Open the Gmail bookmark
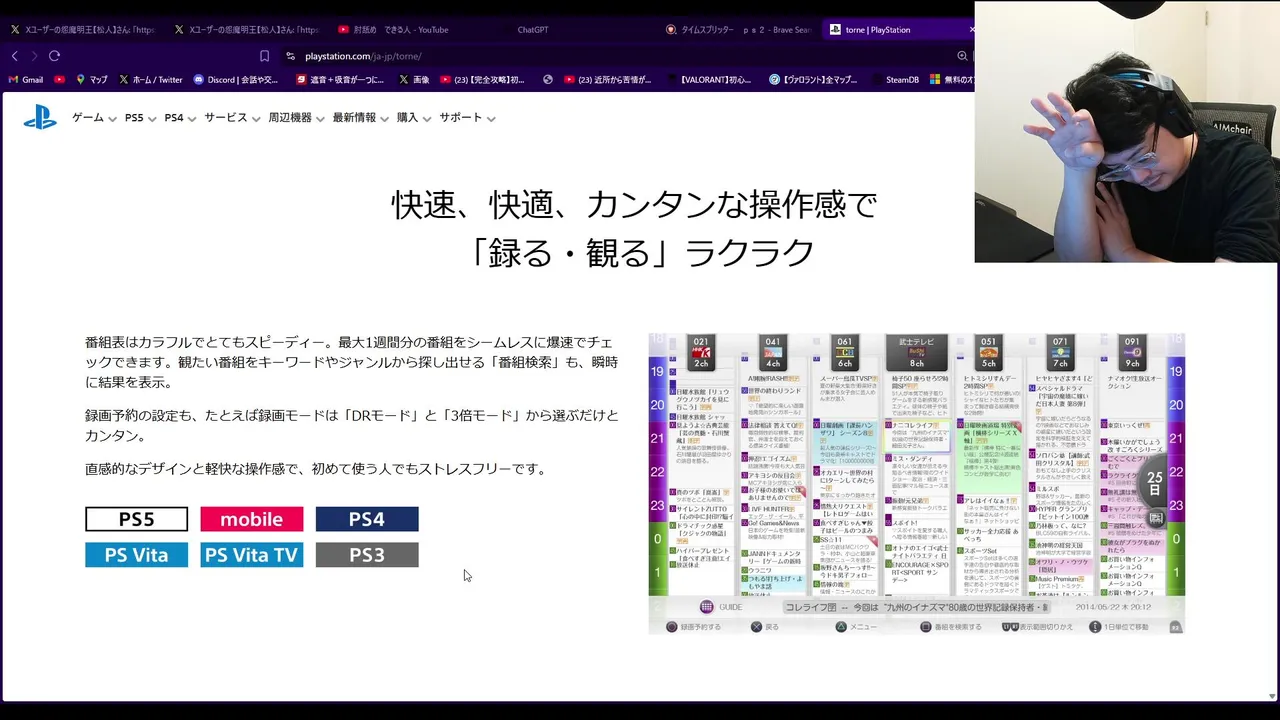 click(x=26, y=80)
